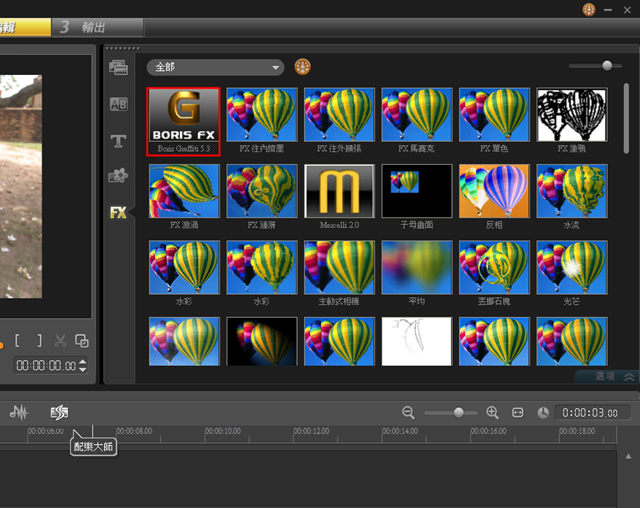Image resolution: width=640 pixels, height=508 pixels.
Task: Select the FX 漩渦 filter thumbnail
Action: (184, 191)
